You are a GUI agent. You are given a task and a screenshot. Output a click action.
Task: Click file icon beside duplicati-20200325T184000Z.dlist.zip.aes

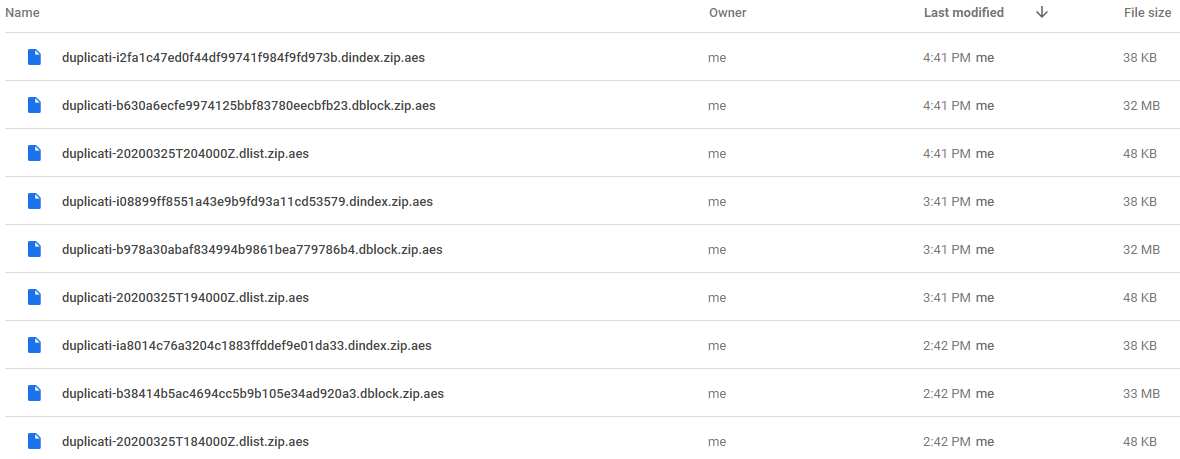[34, 442]
